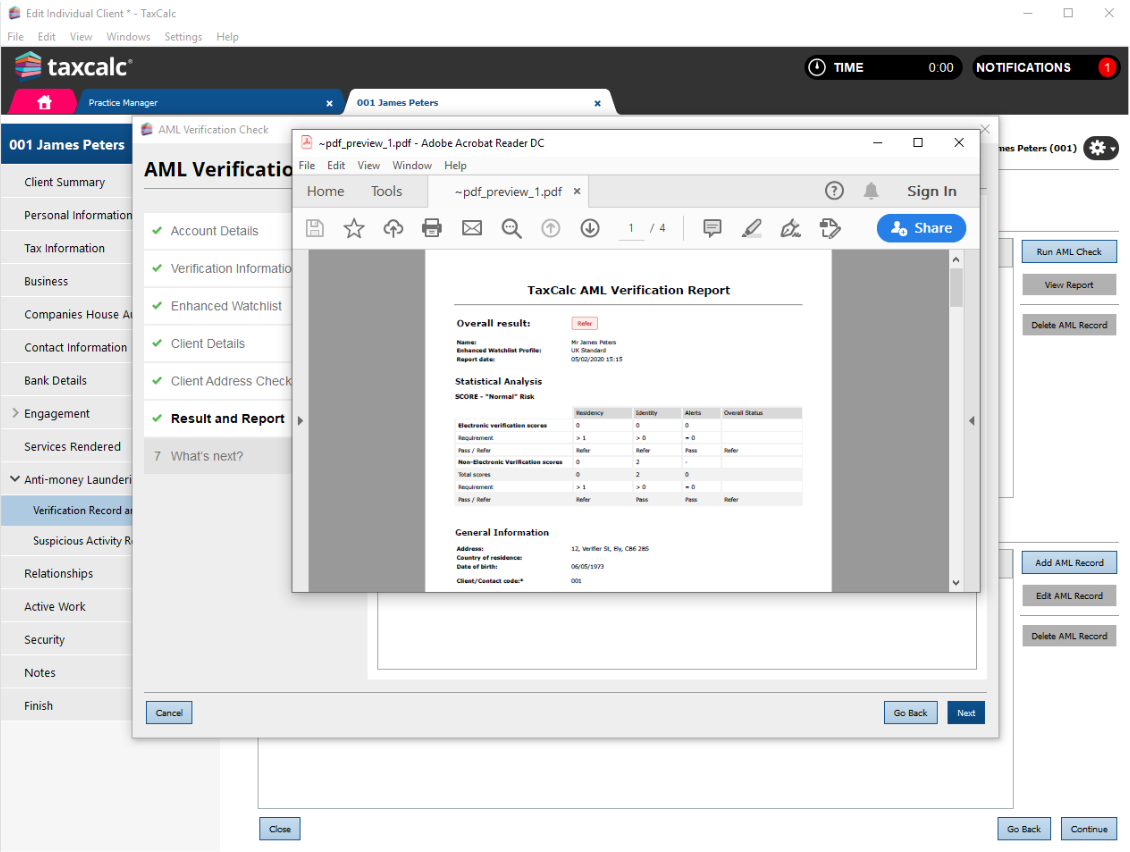Add a comment with the speech bubble icon
The width and height of the screenshot is (1130, 852).
712,228
